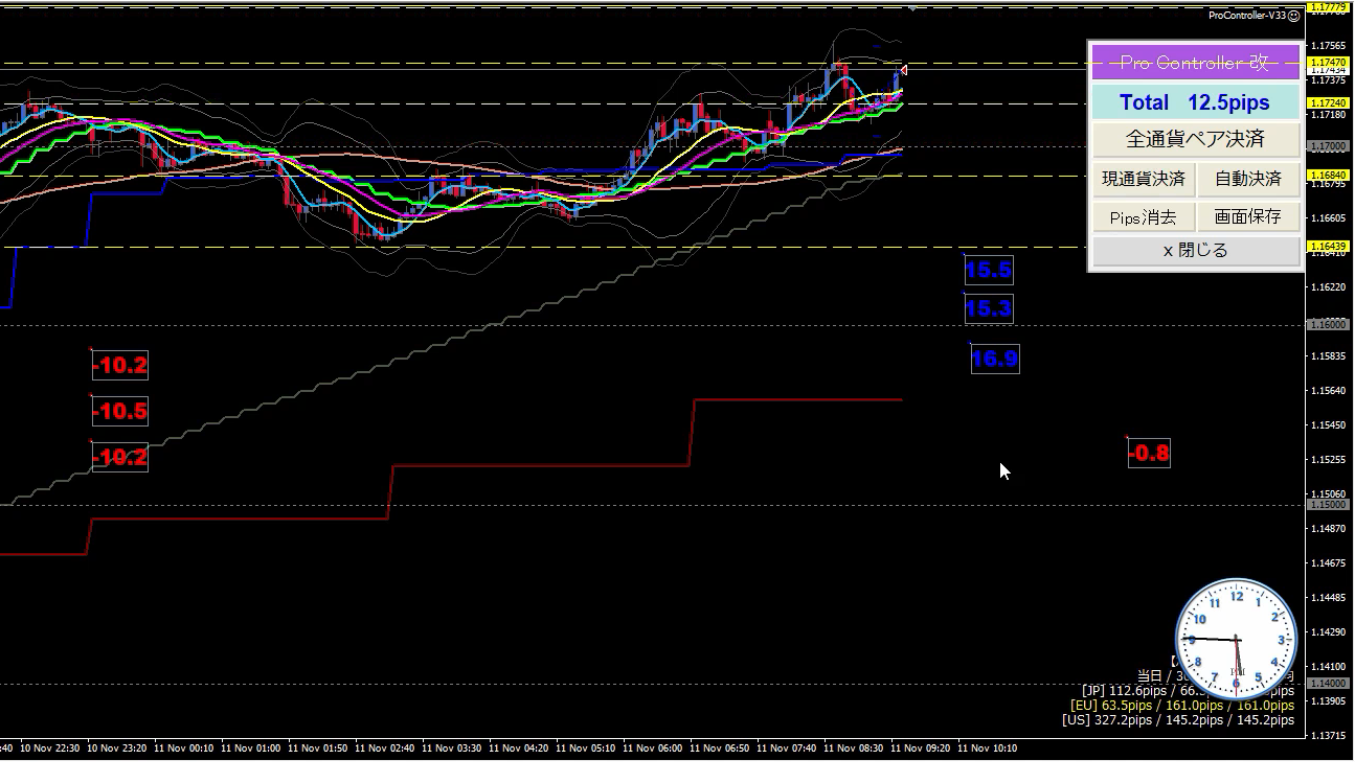Click the gray 1.14000 level tag
The width and height of the screenshot is (1355, 762).
[1330, 683]
